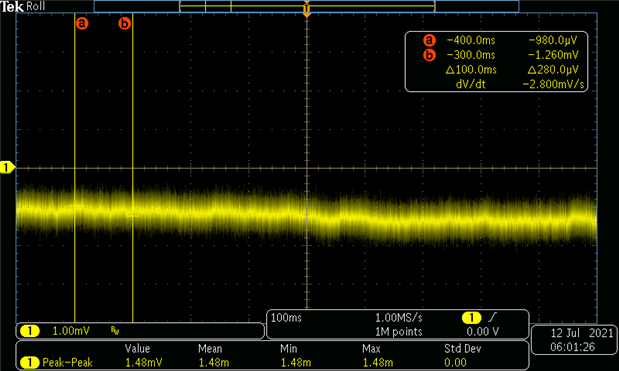This screenshot has width=619, height=371.
Task: Click the channel 1 ground reference indicator
Action: click(x=7, y=168)
